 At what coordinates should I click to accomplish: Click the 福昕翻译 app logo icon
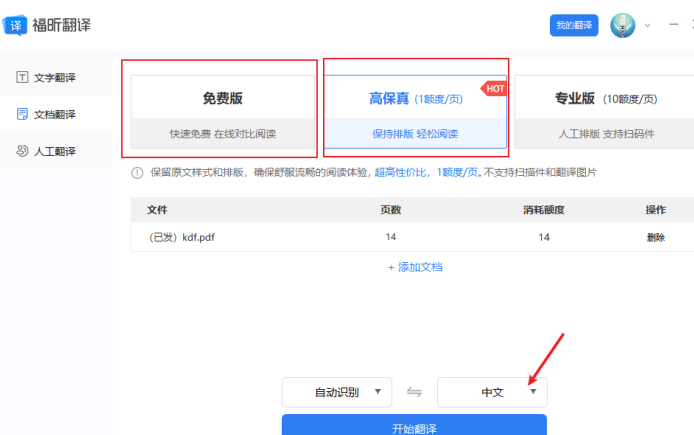pyautogui.click(x=15, y=25)
